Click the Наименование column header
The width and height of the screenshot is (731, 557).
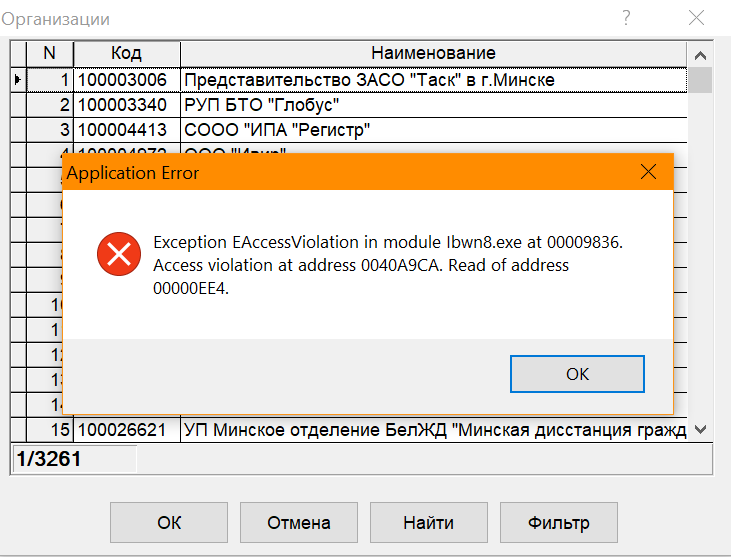click(x=433, y=53)
